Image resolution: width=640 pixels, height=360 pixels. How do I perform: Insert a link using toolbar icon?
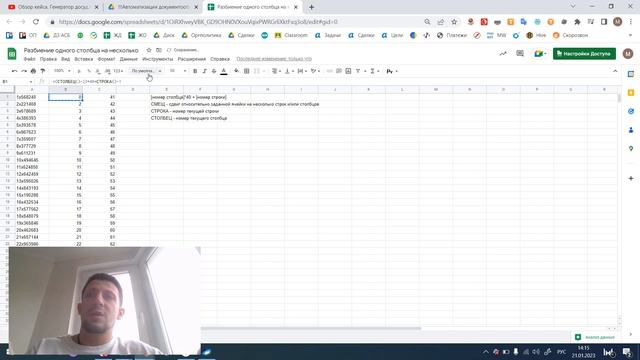(329, 71)
